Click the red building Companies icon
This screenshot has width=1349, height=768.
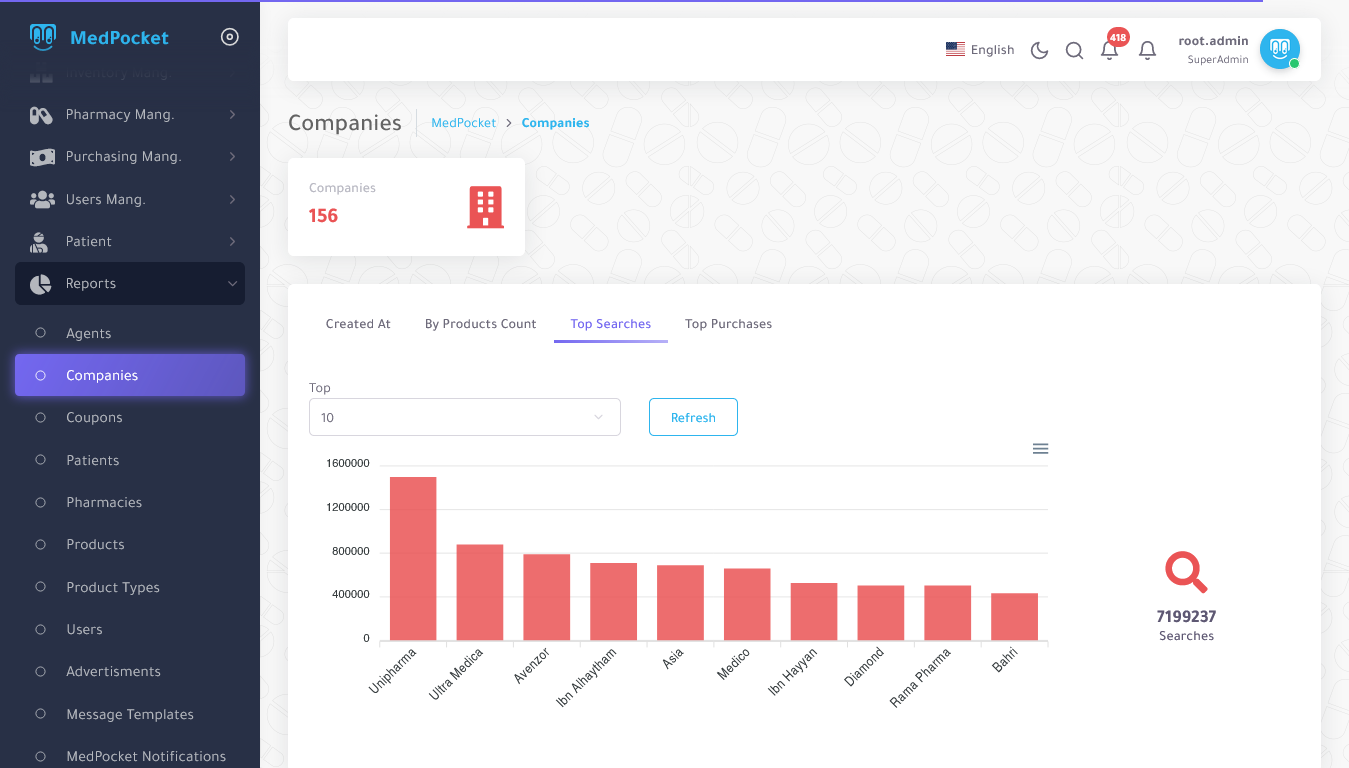pyautogui.click(x=485, y=207)
